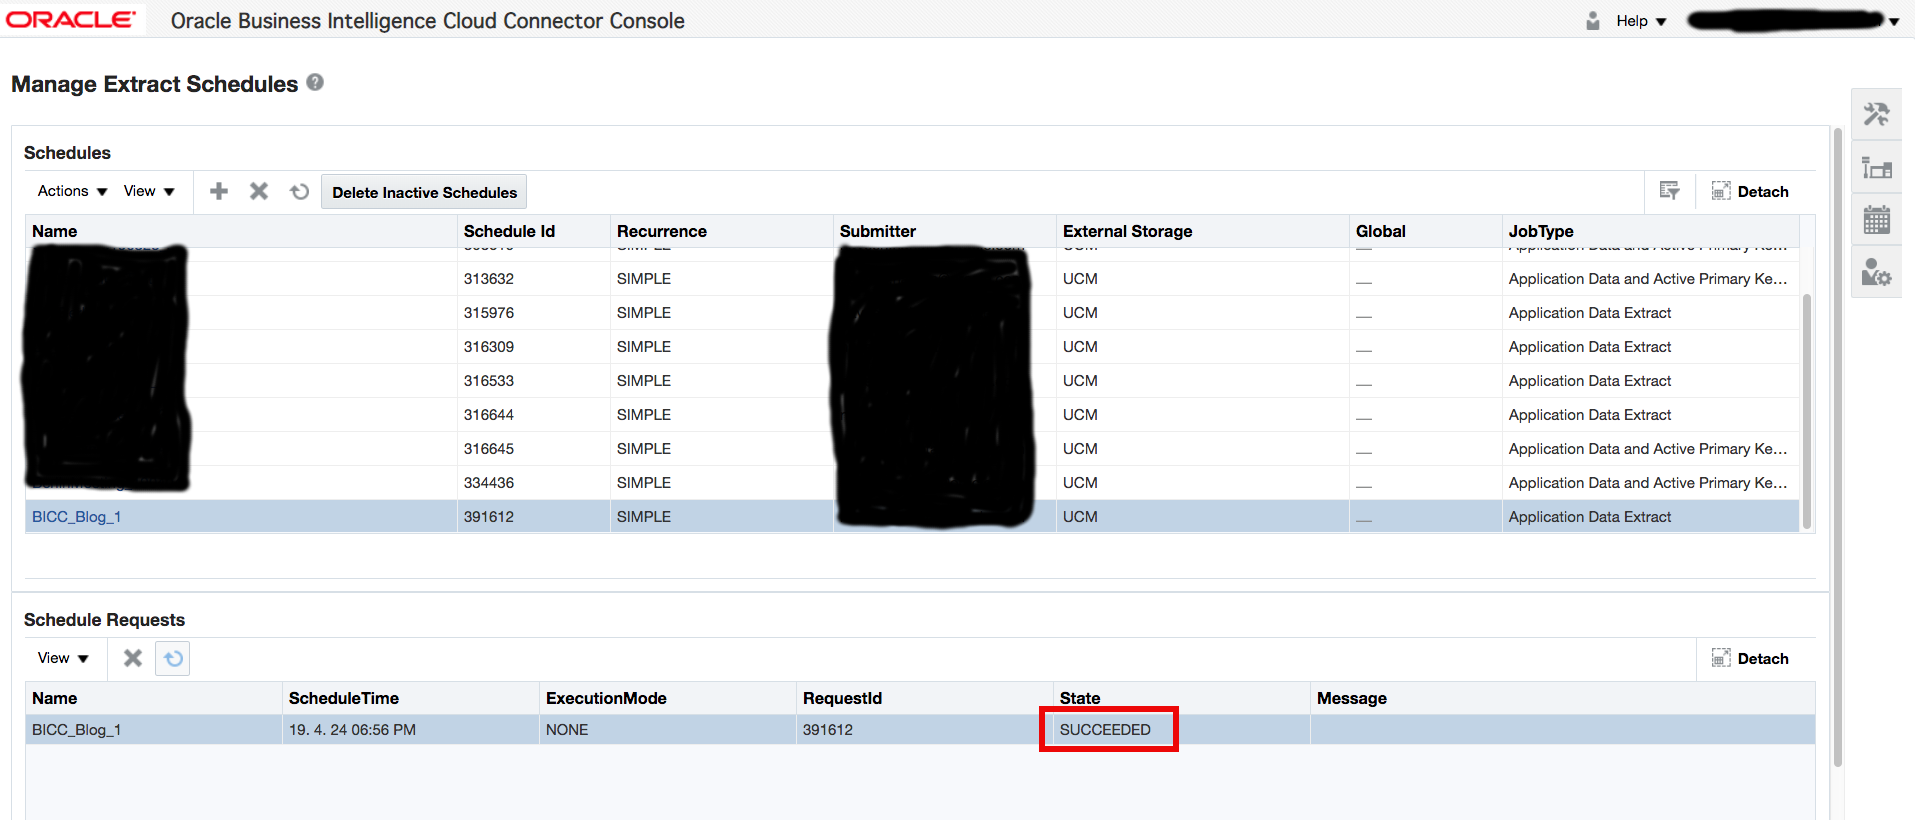This screenshot has height=820, width=1915.
Task: Click the wrap icon in the Schedules toolbar
Action: point(1669,191)
